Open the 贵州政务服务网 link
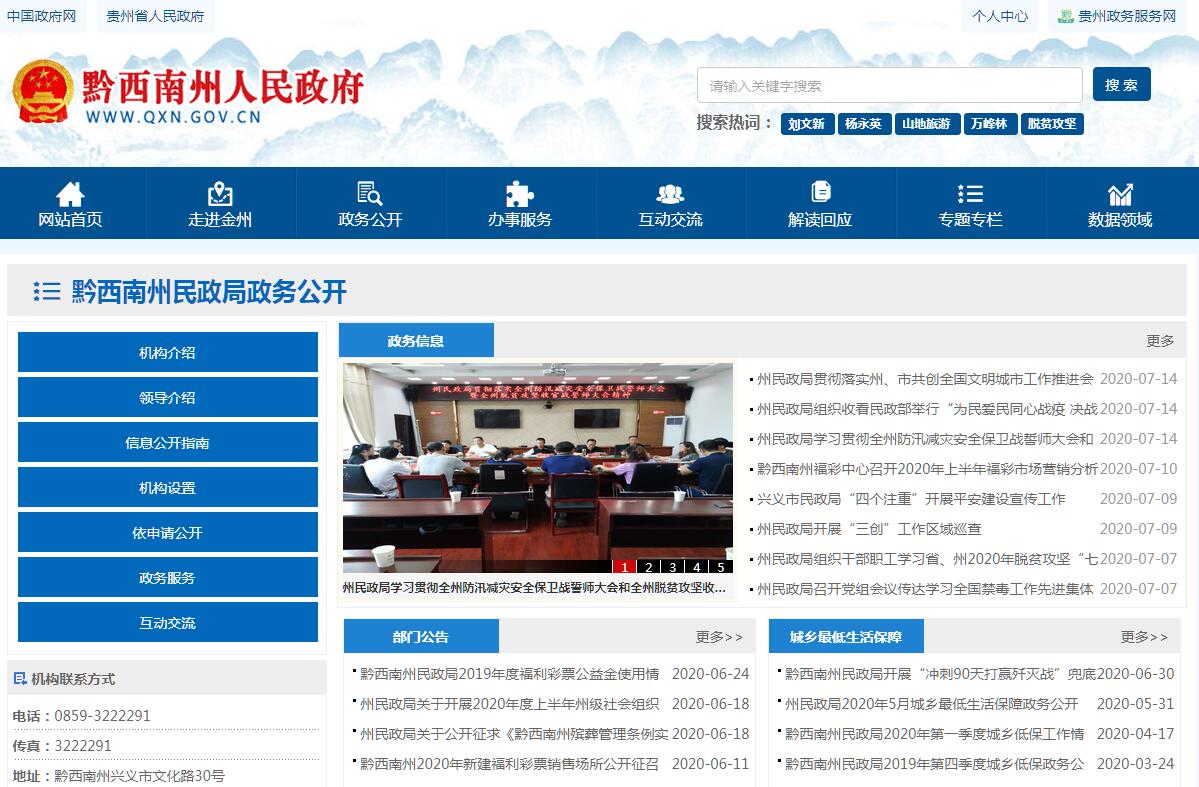This screenshot has width=1199, height=787. (x=1116, y=16)
